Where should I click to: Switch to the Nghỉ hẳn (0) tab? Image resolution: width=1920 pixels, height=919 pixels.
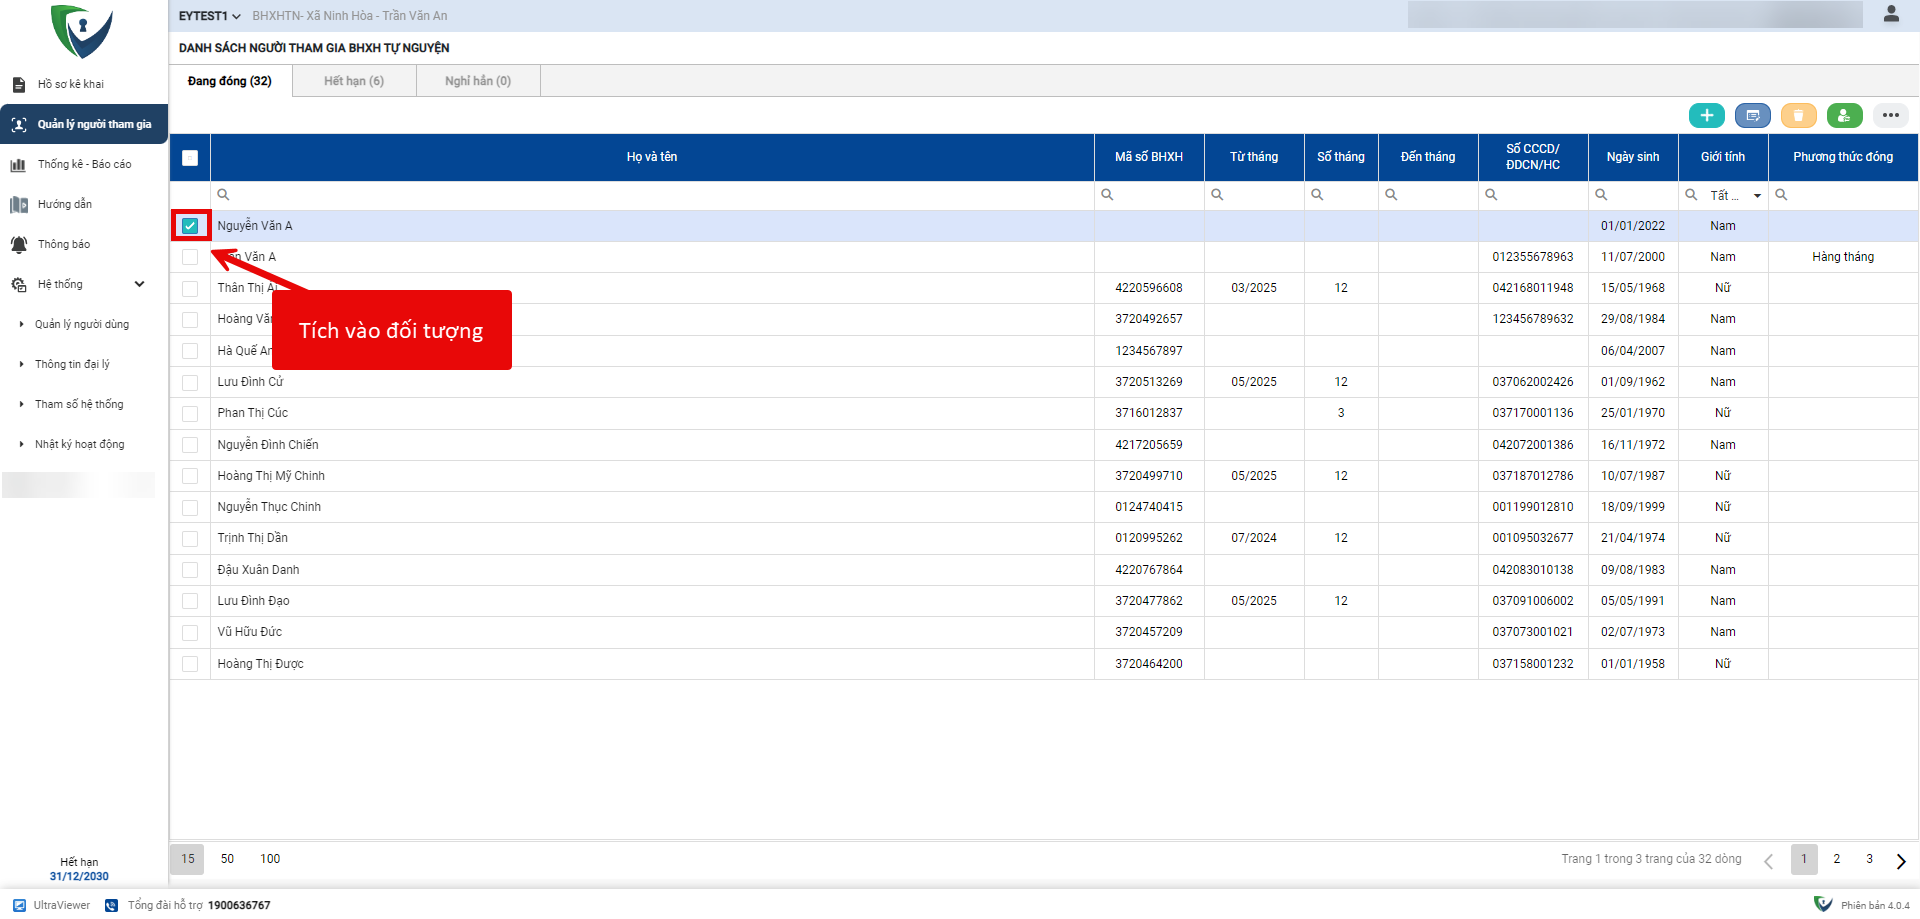tap(478, 81)
